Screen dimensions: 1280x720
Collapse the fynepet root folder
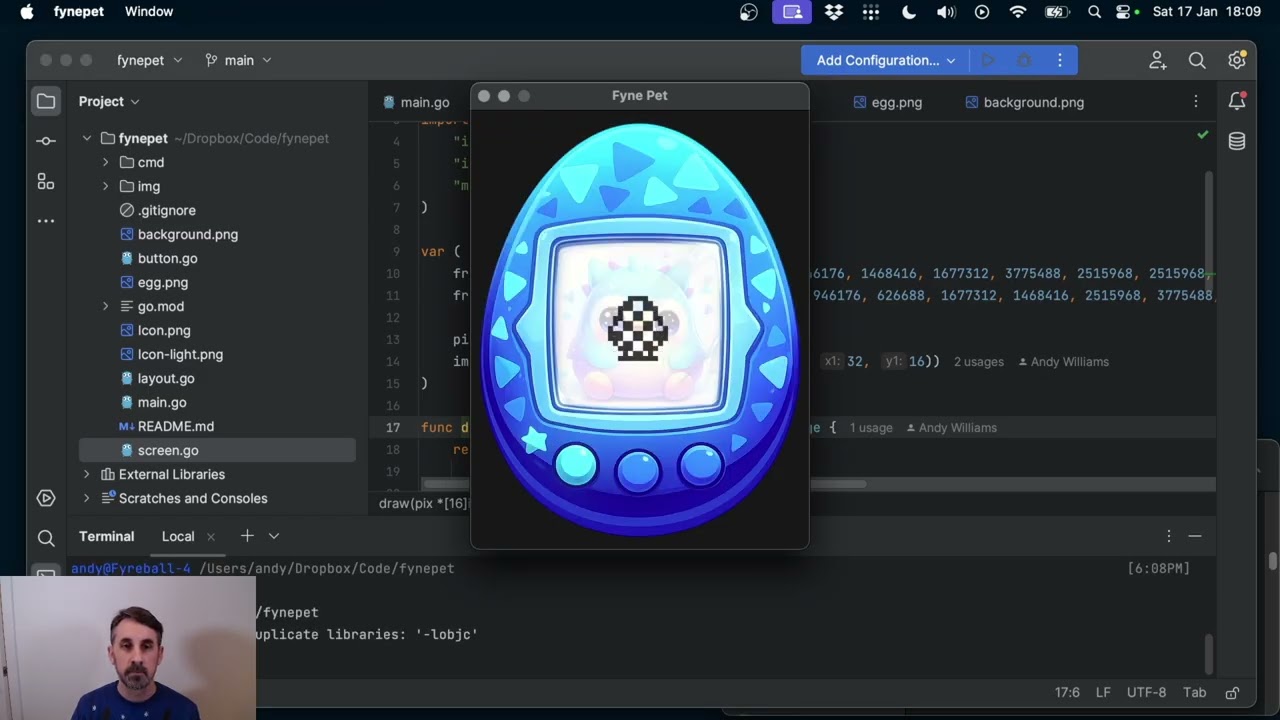(87, 138)
